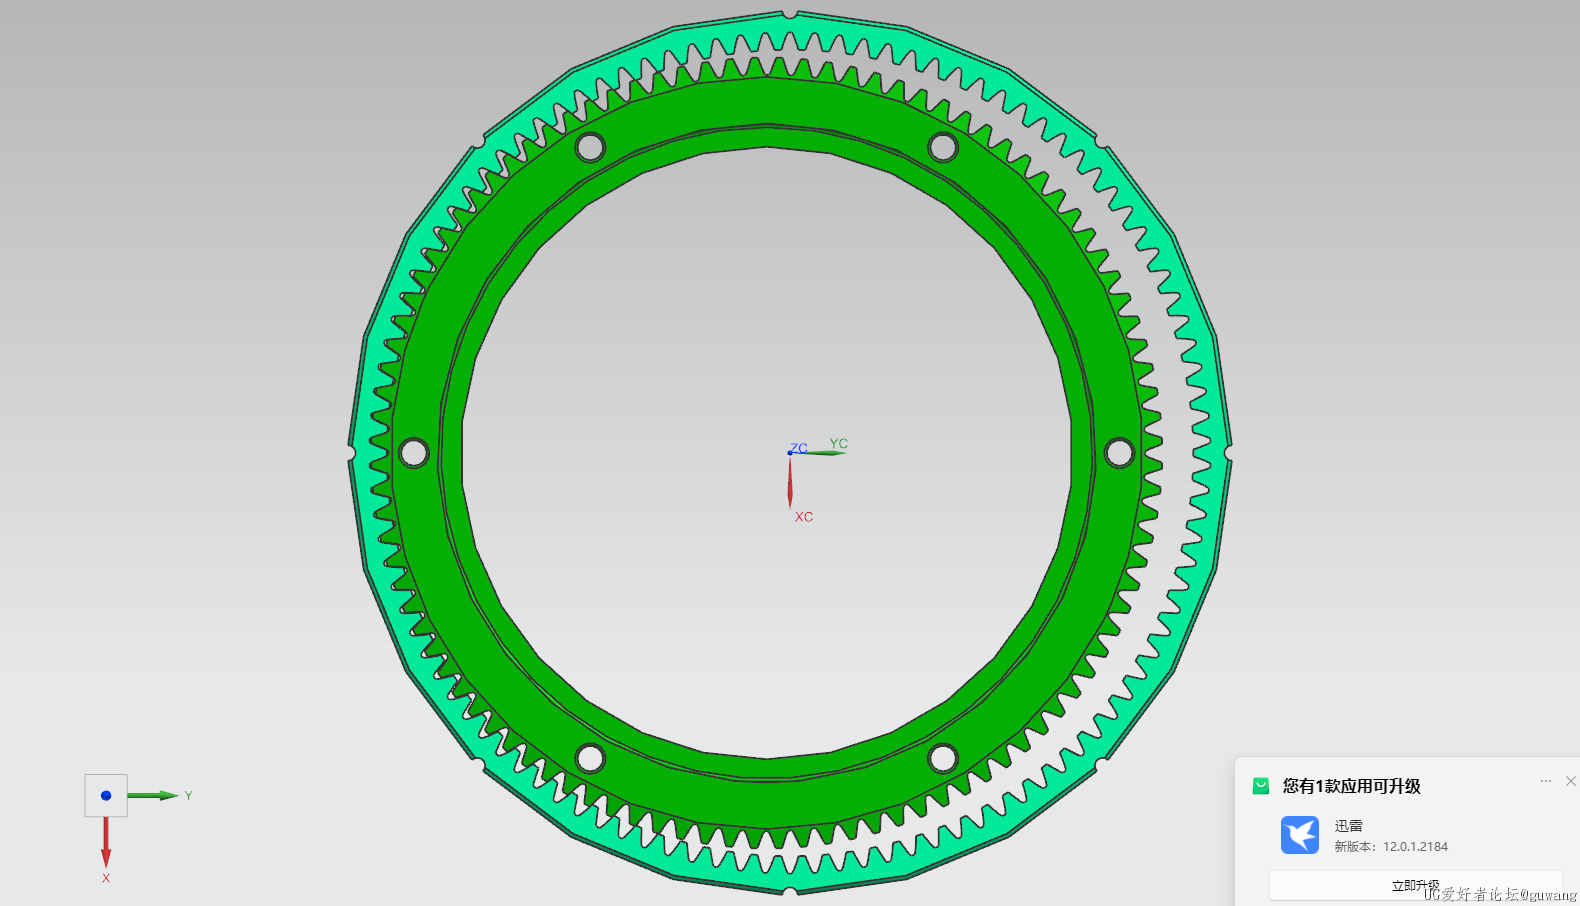
Task: Click the green Y arrow of view triad
Action: tap(153, 796)
